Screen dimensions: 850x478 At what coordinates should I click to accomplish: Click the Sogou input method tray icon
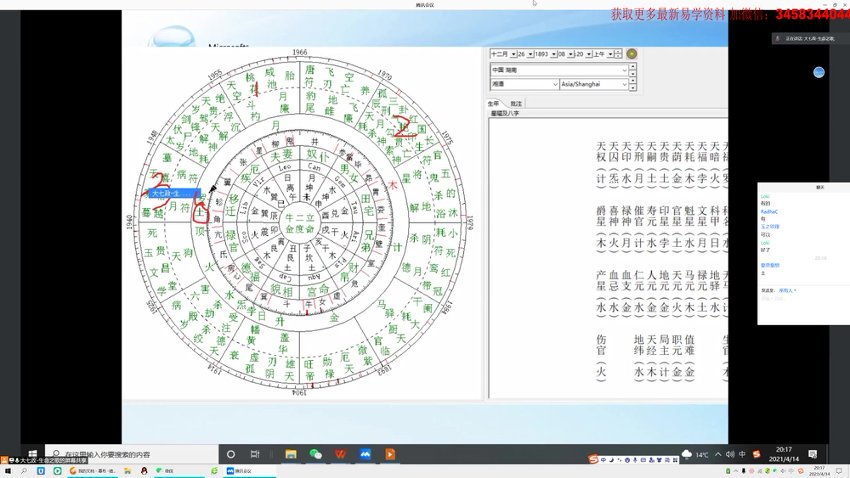click(x=756, y=454)
